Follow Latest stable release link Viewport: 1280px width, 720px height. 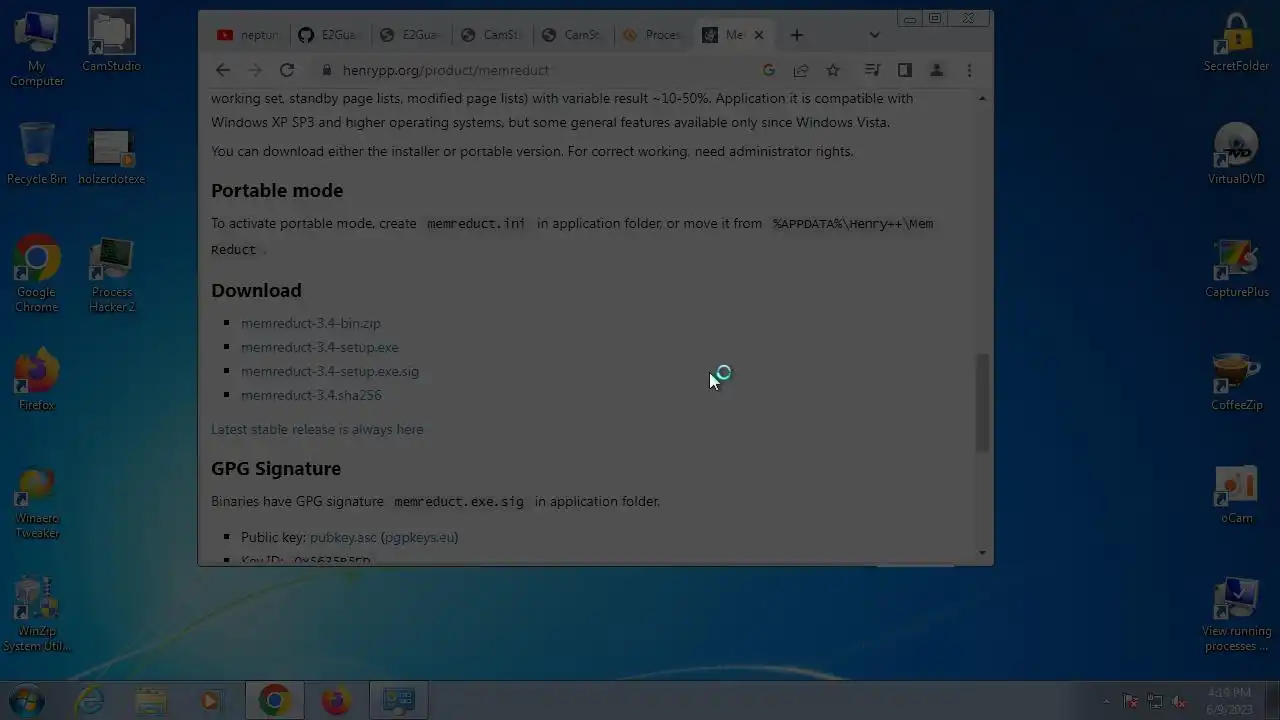tap(317, 429)
